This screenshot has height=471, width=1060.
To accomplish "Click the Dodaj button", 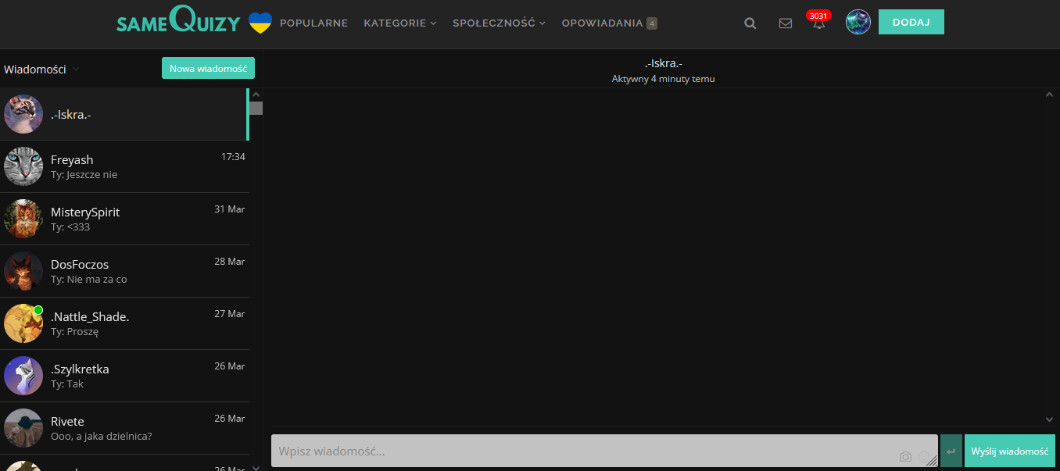I will pyautogui.click(x=910, y=22).
